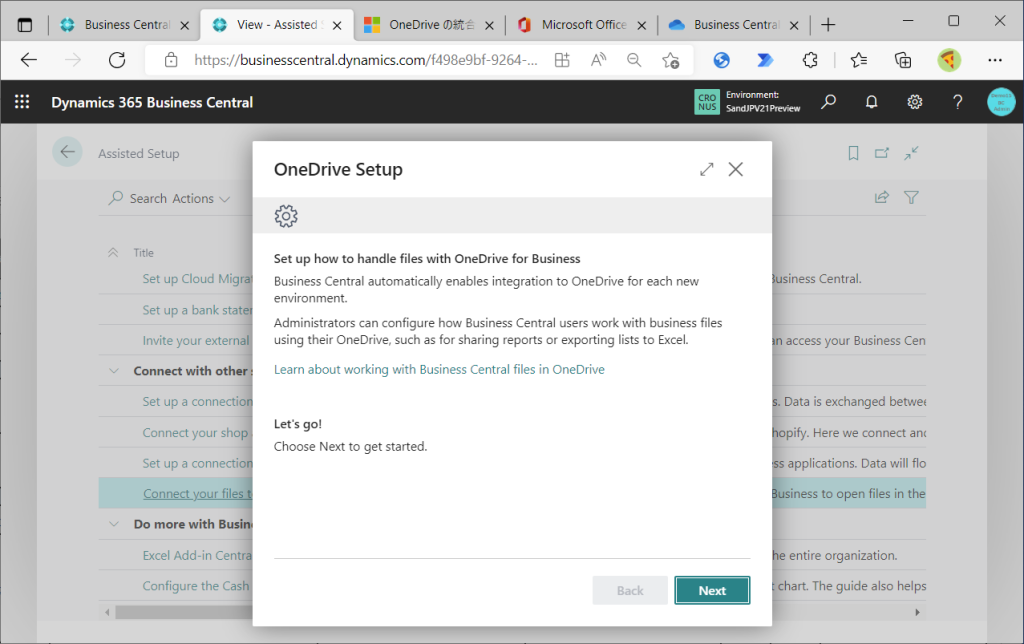The height and width of the screenshot is (644, 1024).
Task: Click Search in Assisted Setup toolbar
Action: pyautogui.click(x=138, y=199)
